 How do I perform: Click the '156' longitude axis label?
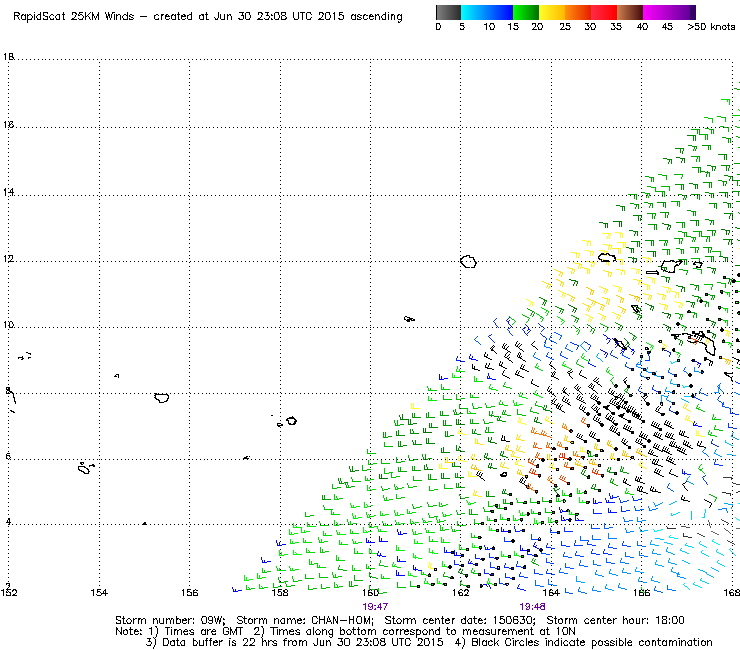[189, 592]
